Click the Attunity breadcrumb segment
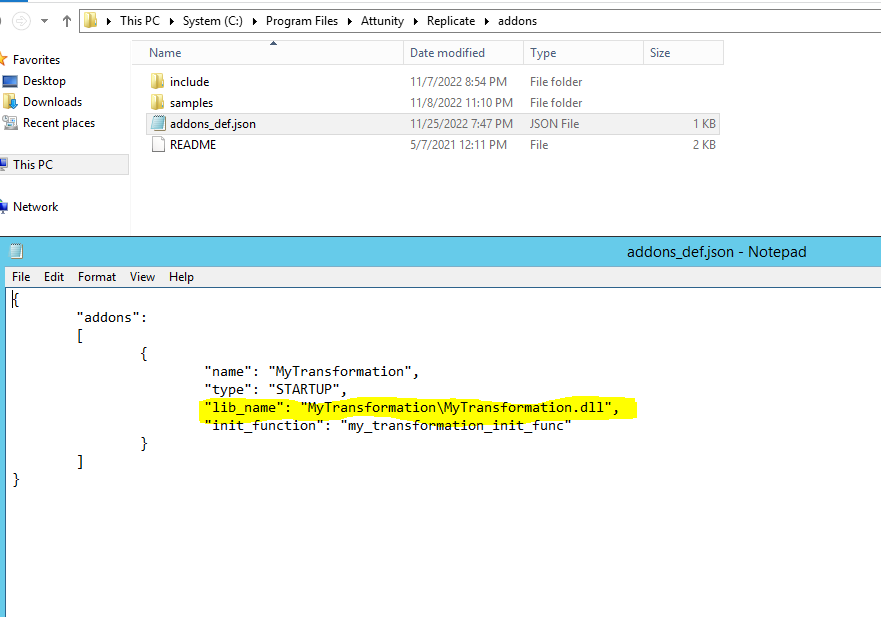This screenshot has height=617, width=881. (x=382, y=21)
